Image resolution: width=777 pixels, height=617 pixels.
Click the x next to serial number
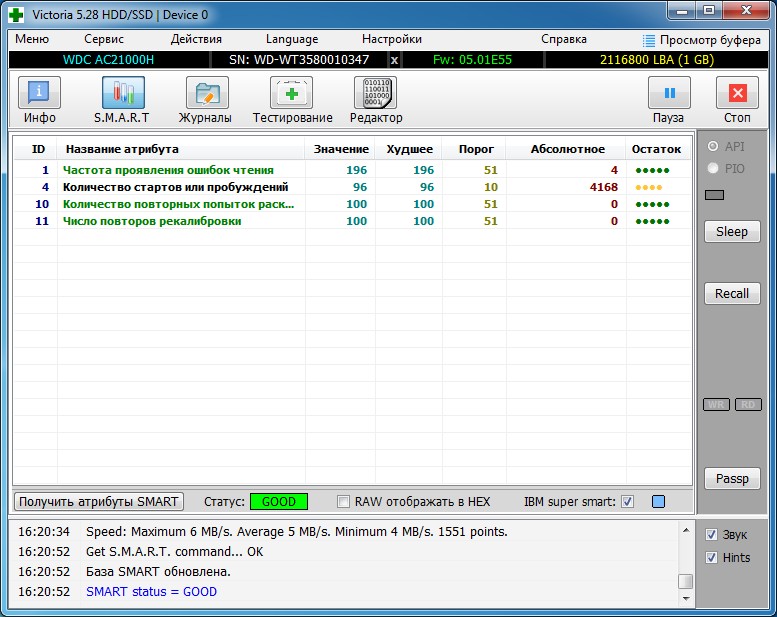394,60
